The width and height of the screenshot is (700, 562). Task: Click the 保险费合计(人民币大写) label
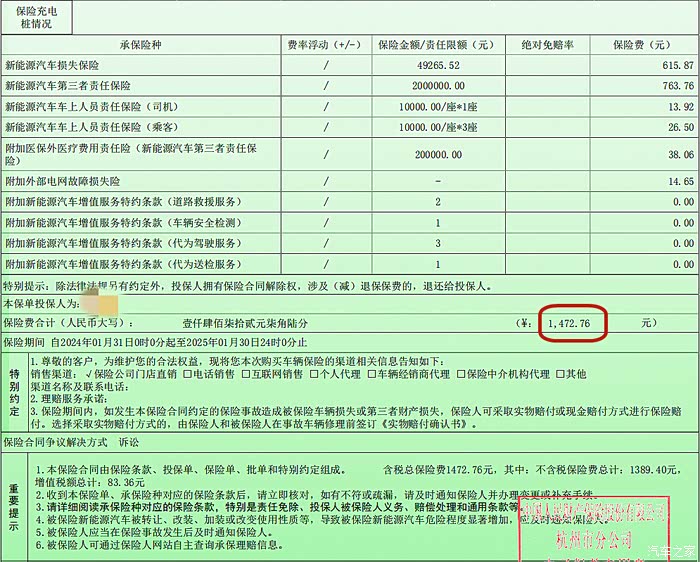(68, 323)
